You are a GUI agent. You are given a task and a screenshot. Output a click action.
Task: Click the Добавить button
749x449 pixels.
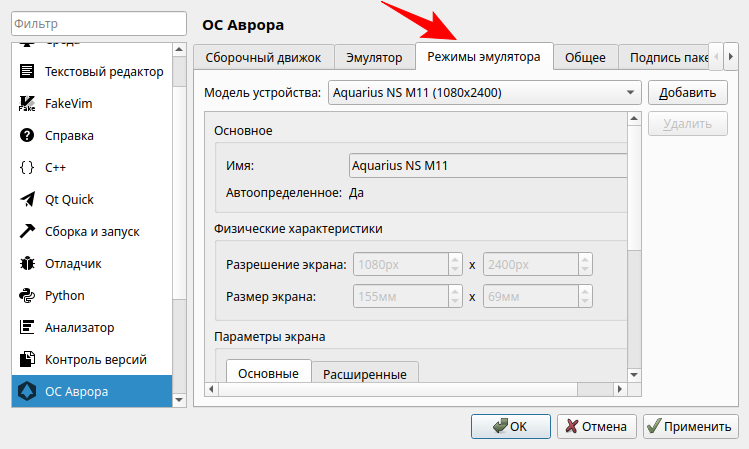click(686, 93)
